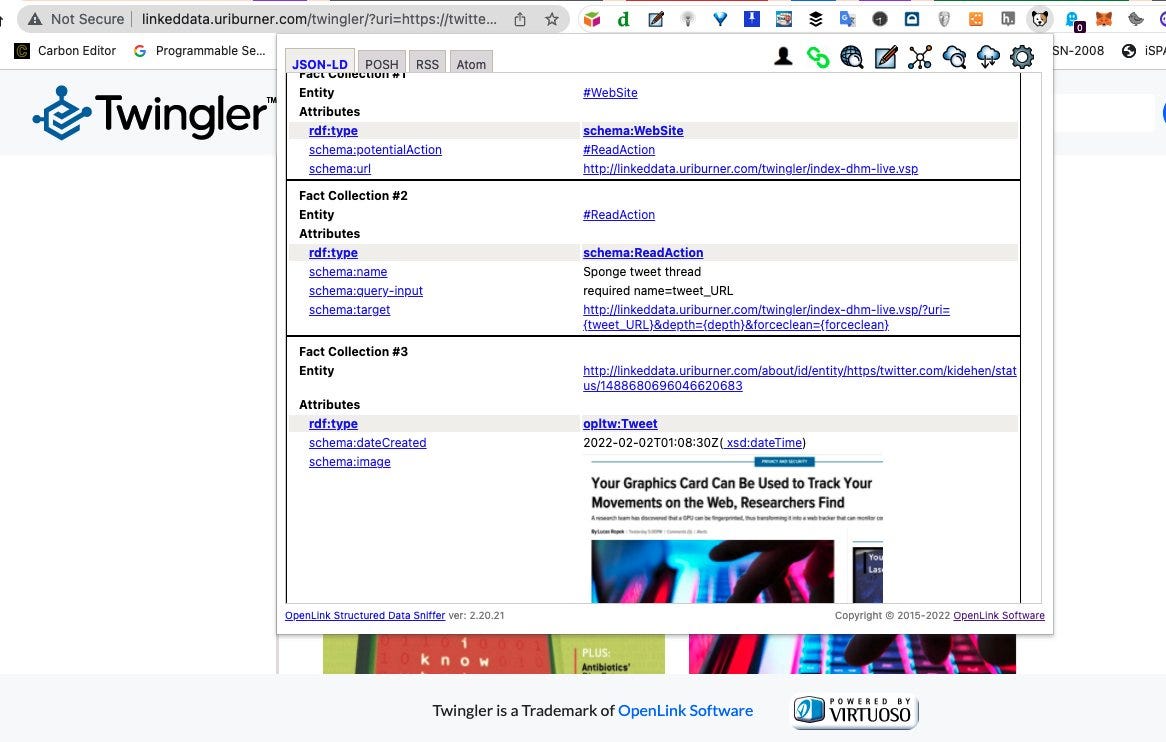Viewport: 1166px width, 742px height.
Task: Open the OpenLink Structured Data Sniffer link
Action: [364, 616]
